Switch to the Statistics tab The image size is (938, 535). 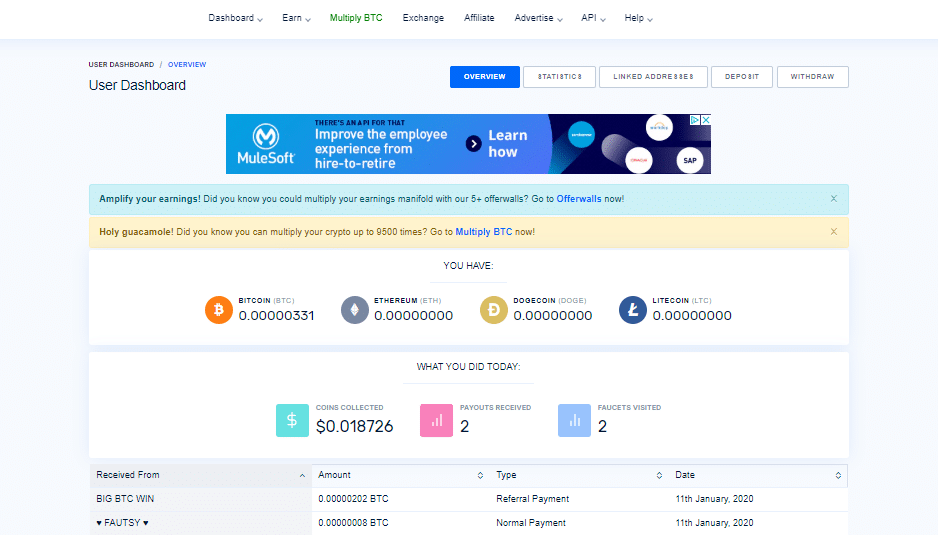click(559, 77)
